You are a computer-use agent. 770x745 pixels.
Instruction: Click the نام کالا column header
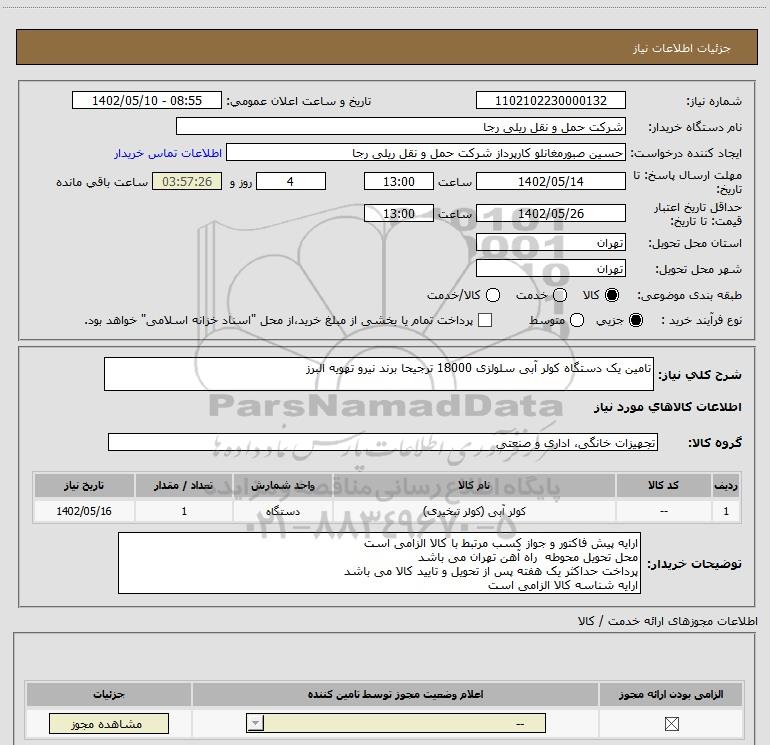click(x=474, y=485)
